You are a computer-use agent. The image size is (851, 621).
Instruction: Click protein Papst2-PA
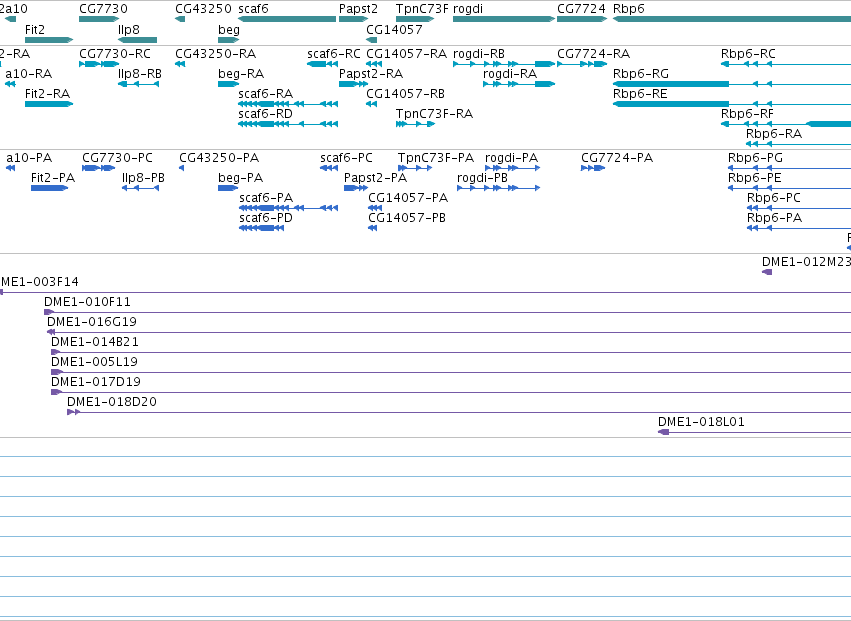tap(356, 188)
